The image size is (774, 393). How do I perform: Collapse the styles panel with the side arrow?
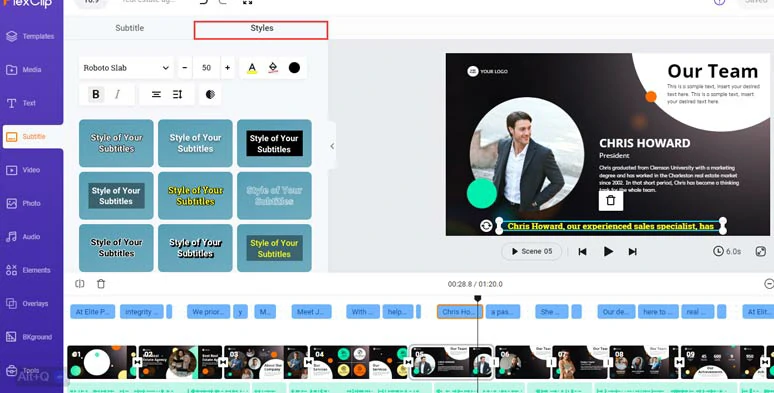click(x=332, y=146)
